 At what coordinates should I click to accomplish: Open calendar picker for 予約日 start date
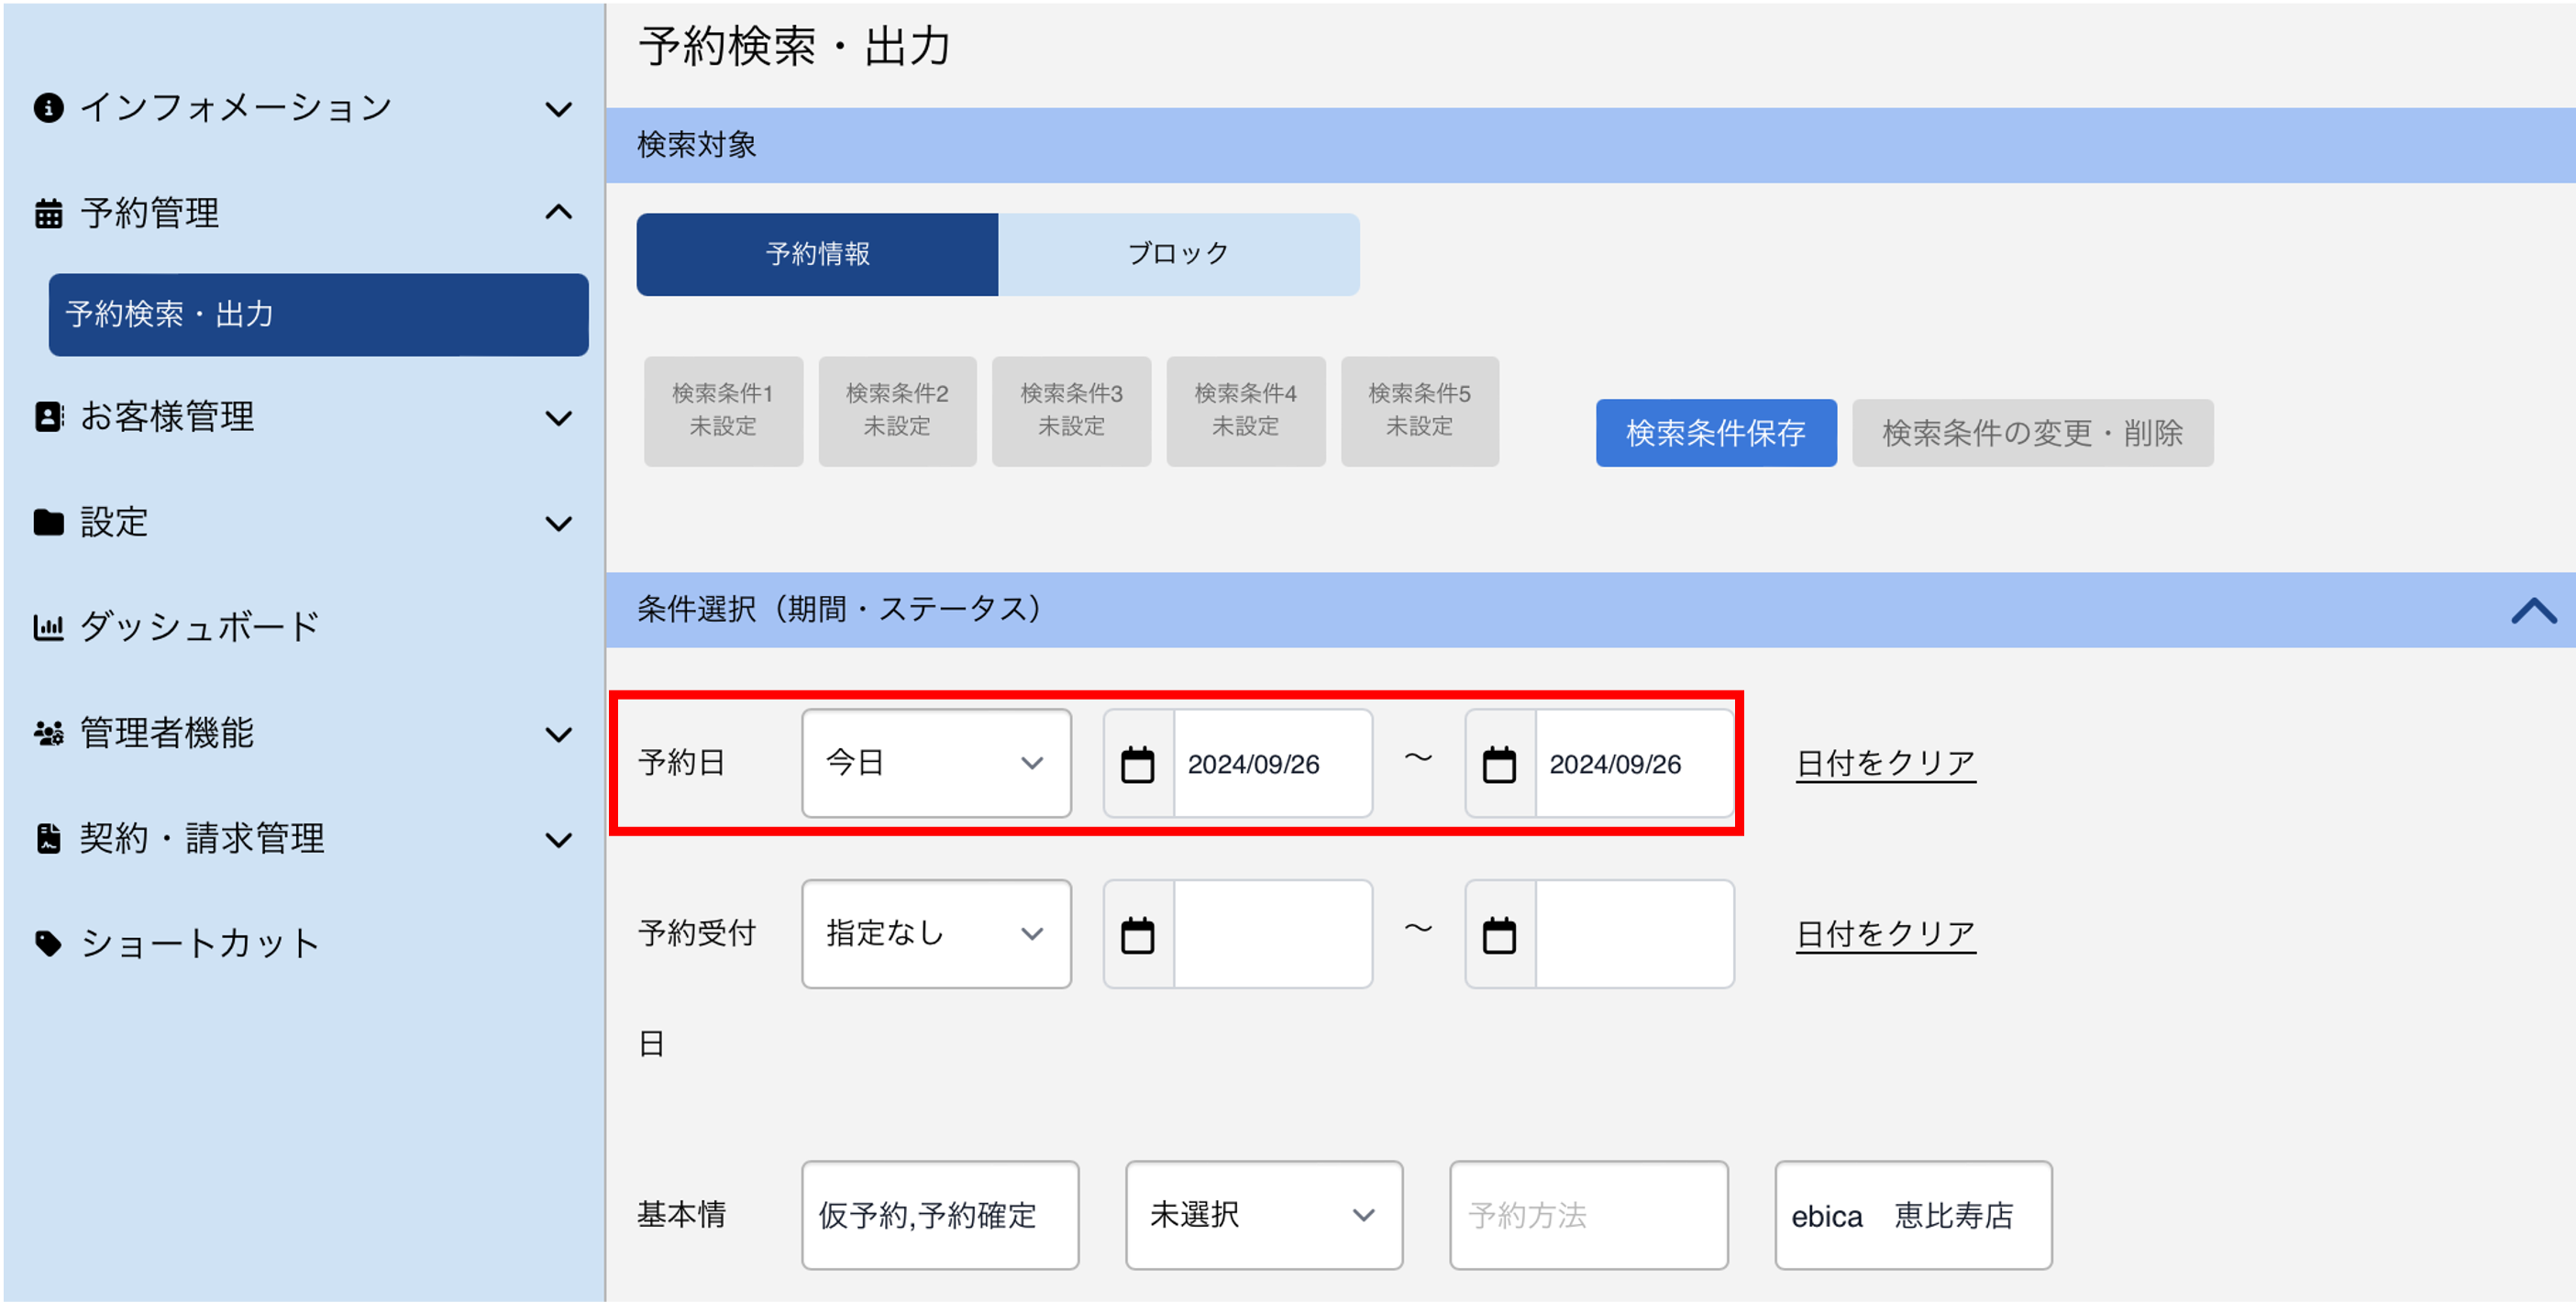(x=1138, y=764)
